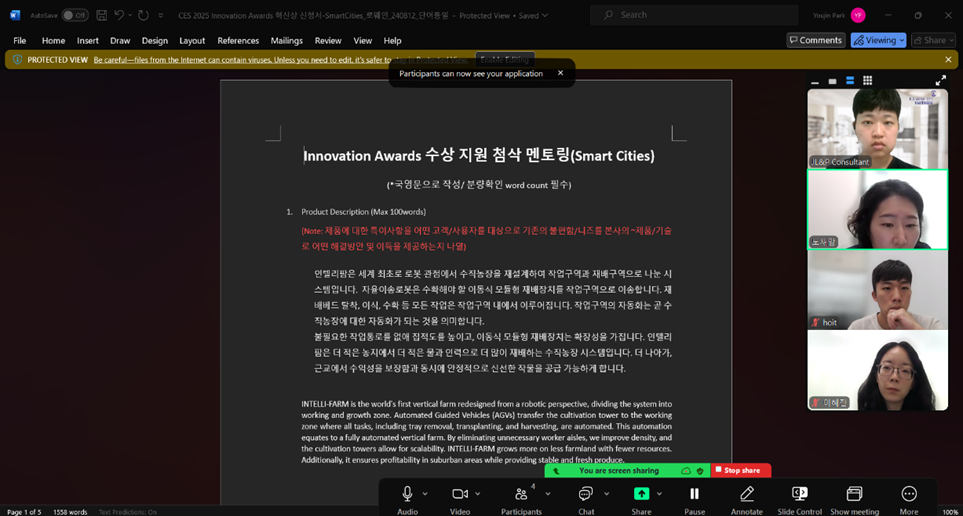Click Zoom panel full-screen expand arrows
This screenshot has height=516, width=963.
point(940,80)
